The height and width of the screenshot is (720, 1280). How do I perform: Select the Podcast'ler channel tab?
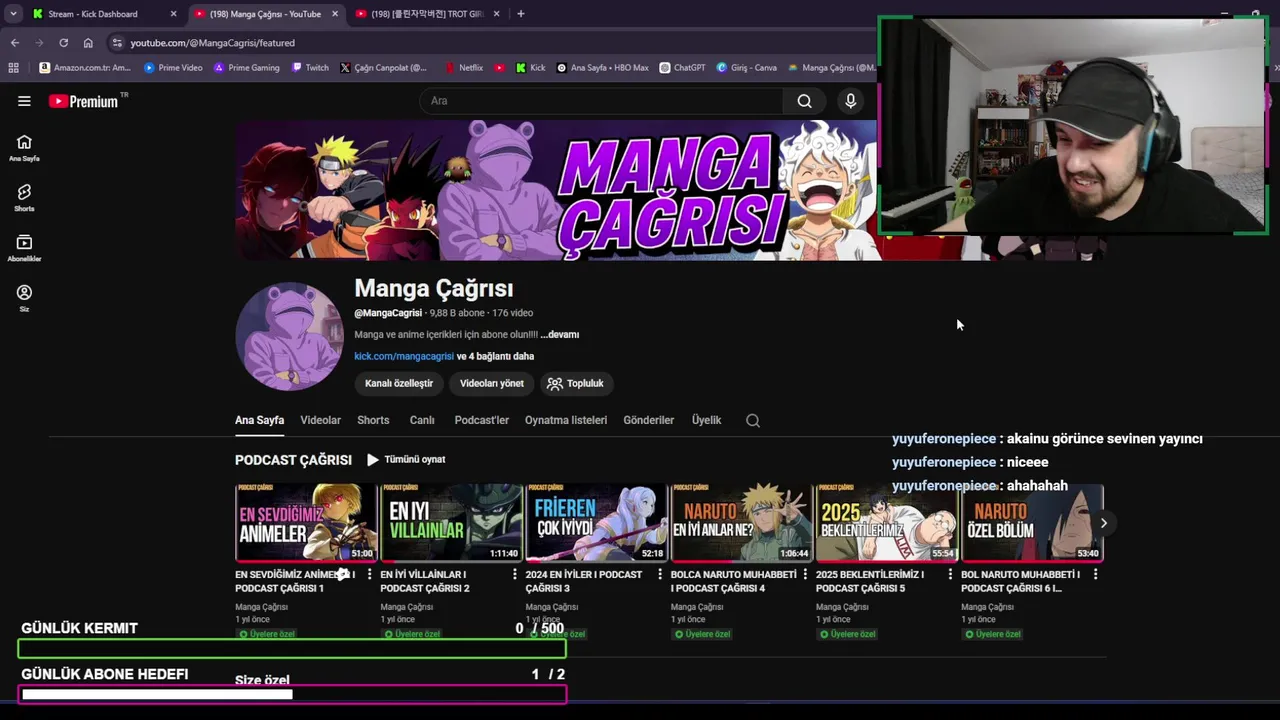[482, 421]
